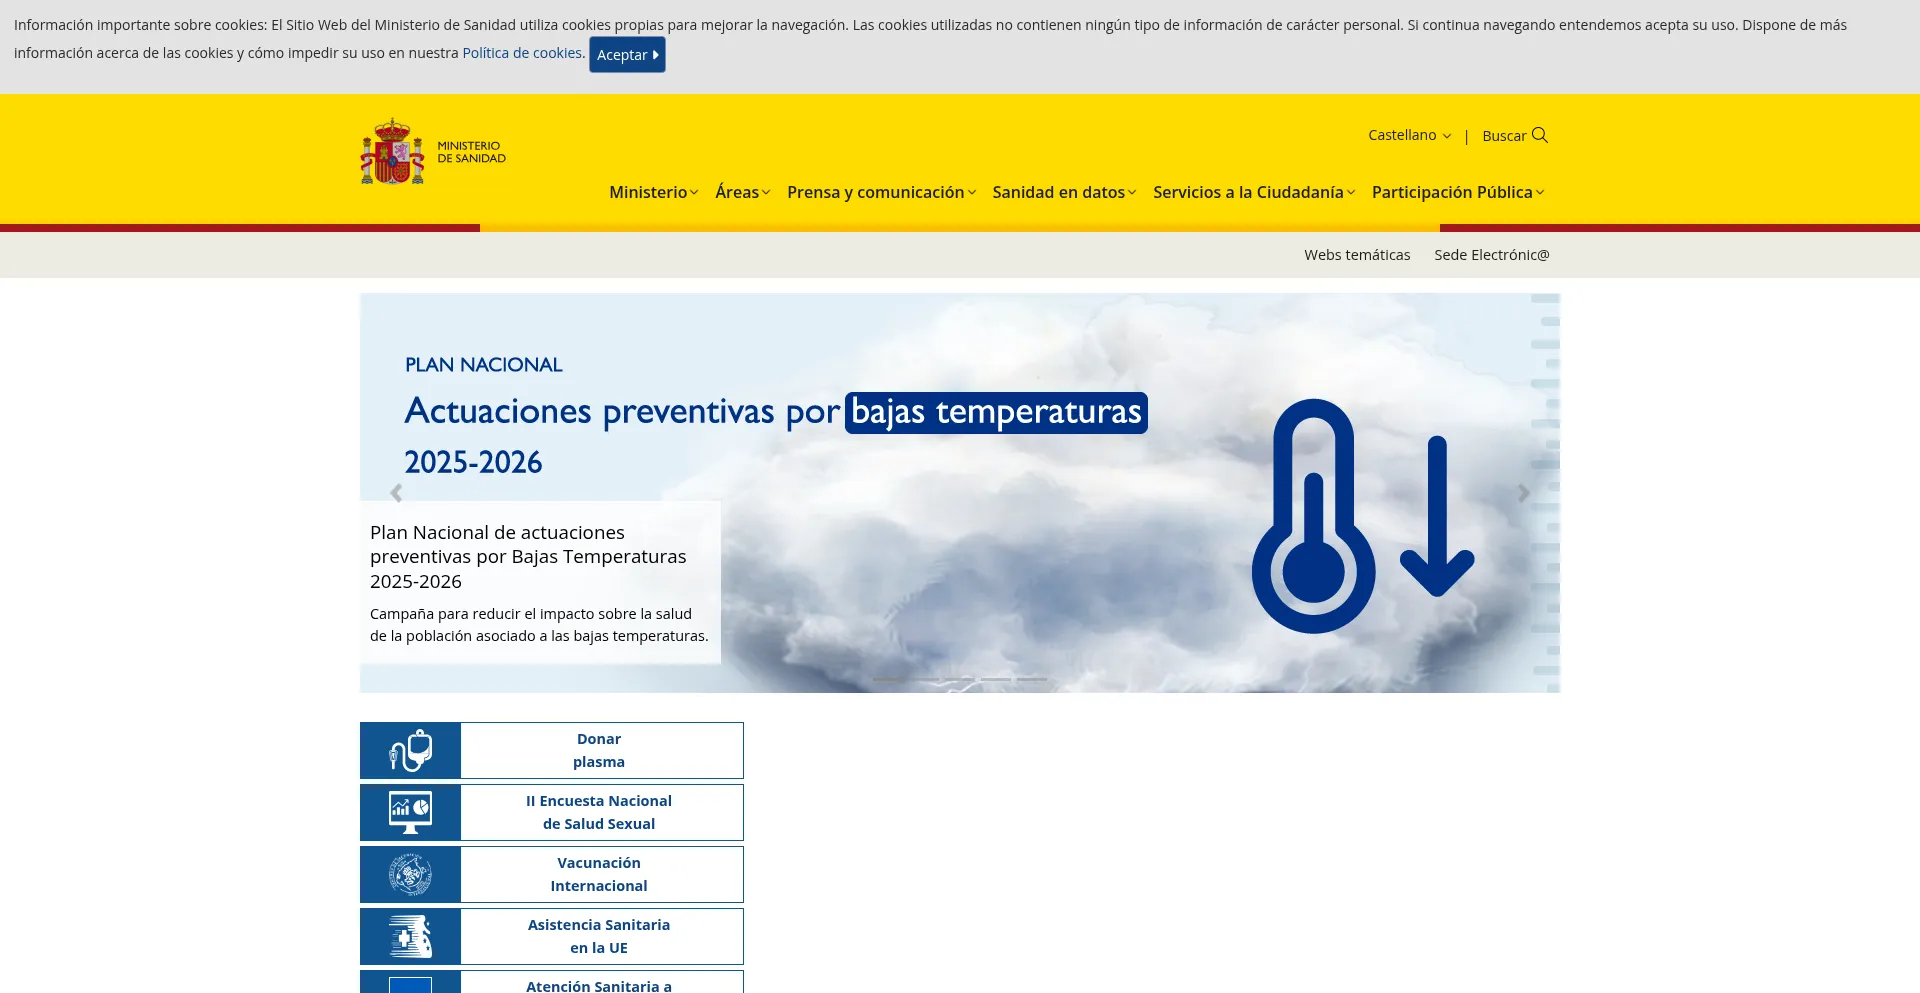Expand the Castellano language selector
The width and height of the screenshot is (1920, 993).
click(1409, 135)
